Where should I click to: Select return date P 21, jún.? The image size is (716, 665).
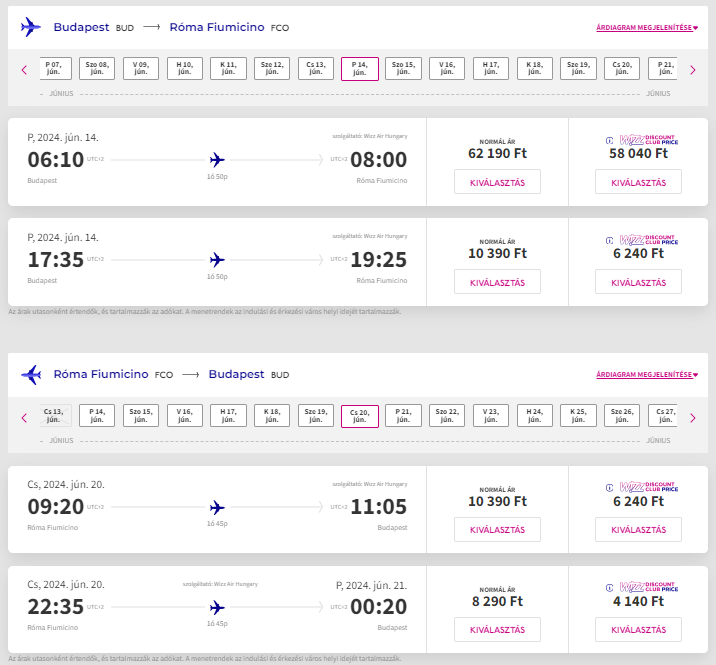pos(403,416)
